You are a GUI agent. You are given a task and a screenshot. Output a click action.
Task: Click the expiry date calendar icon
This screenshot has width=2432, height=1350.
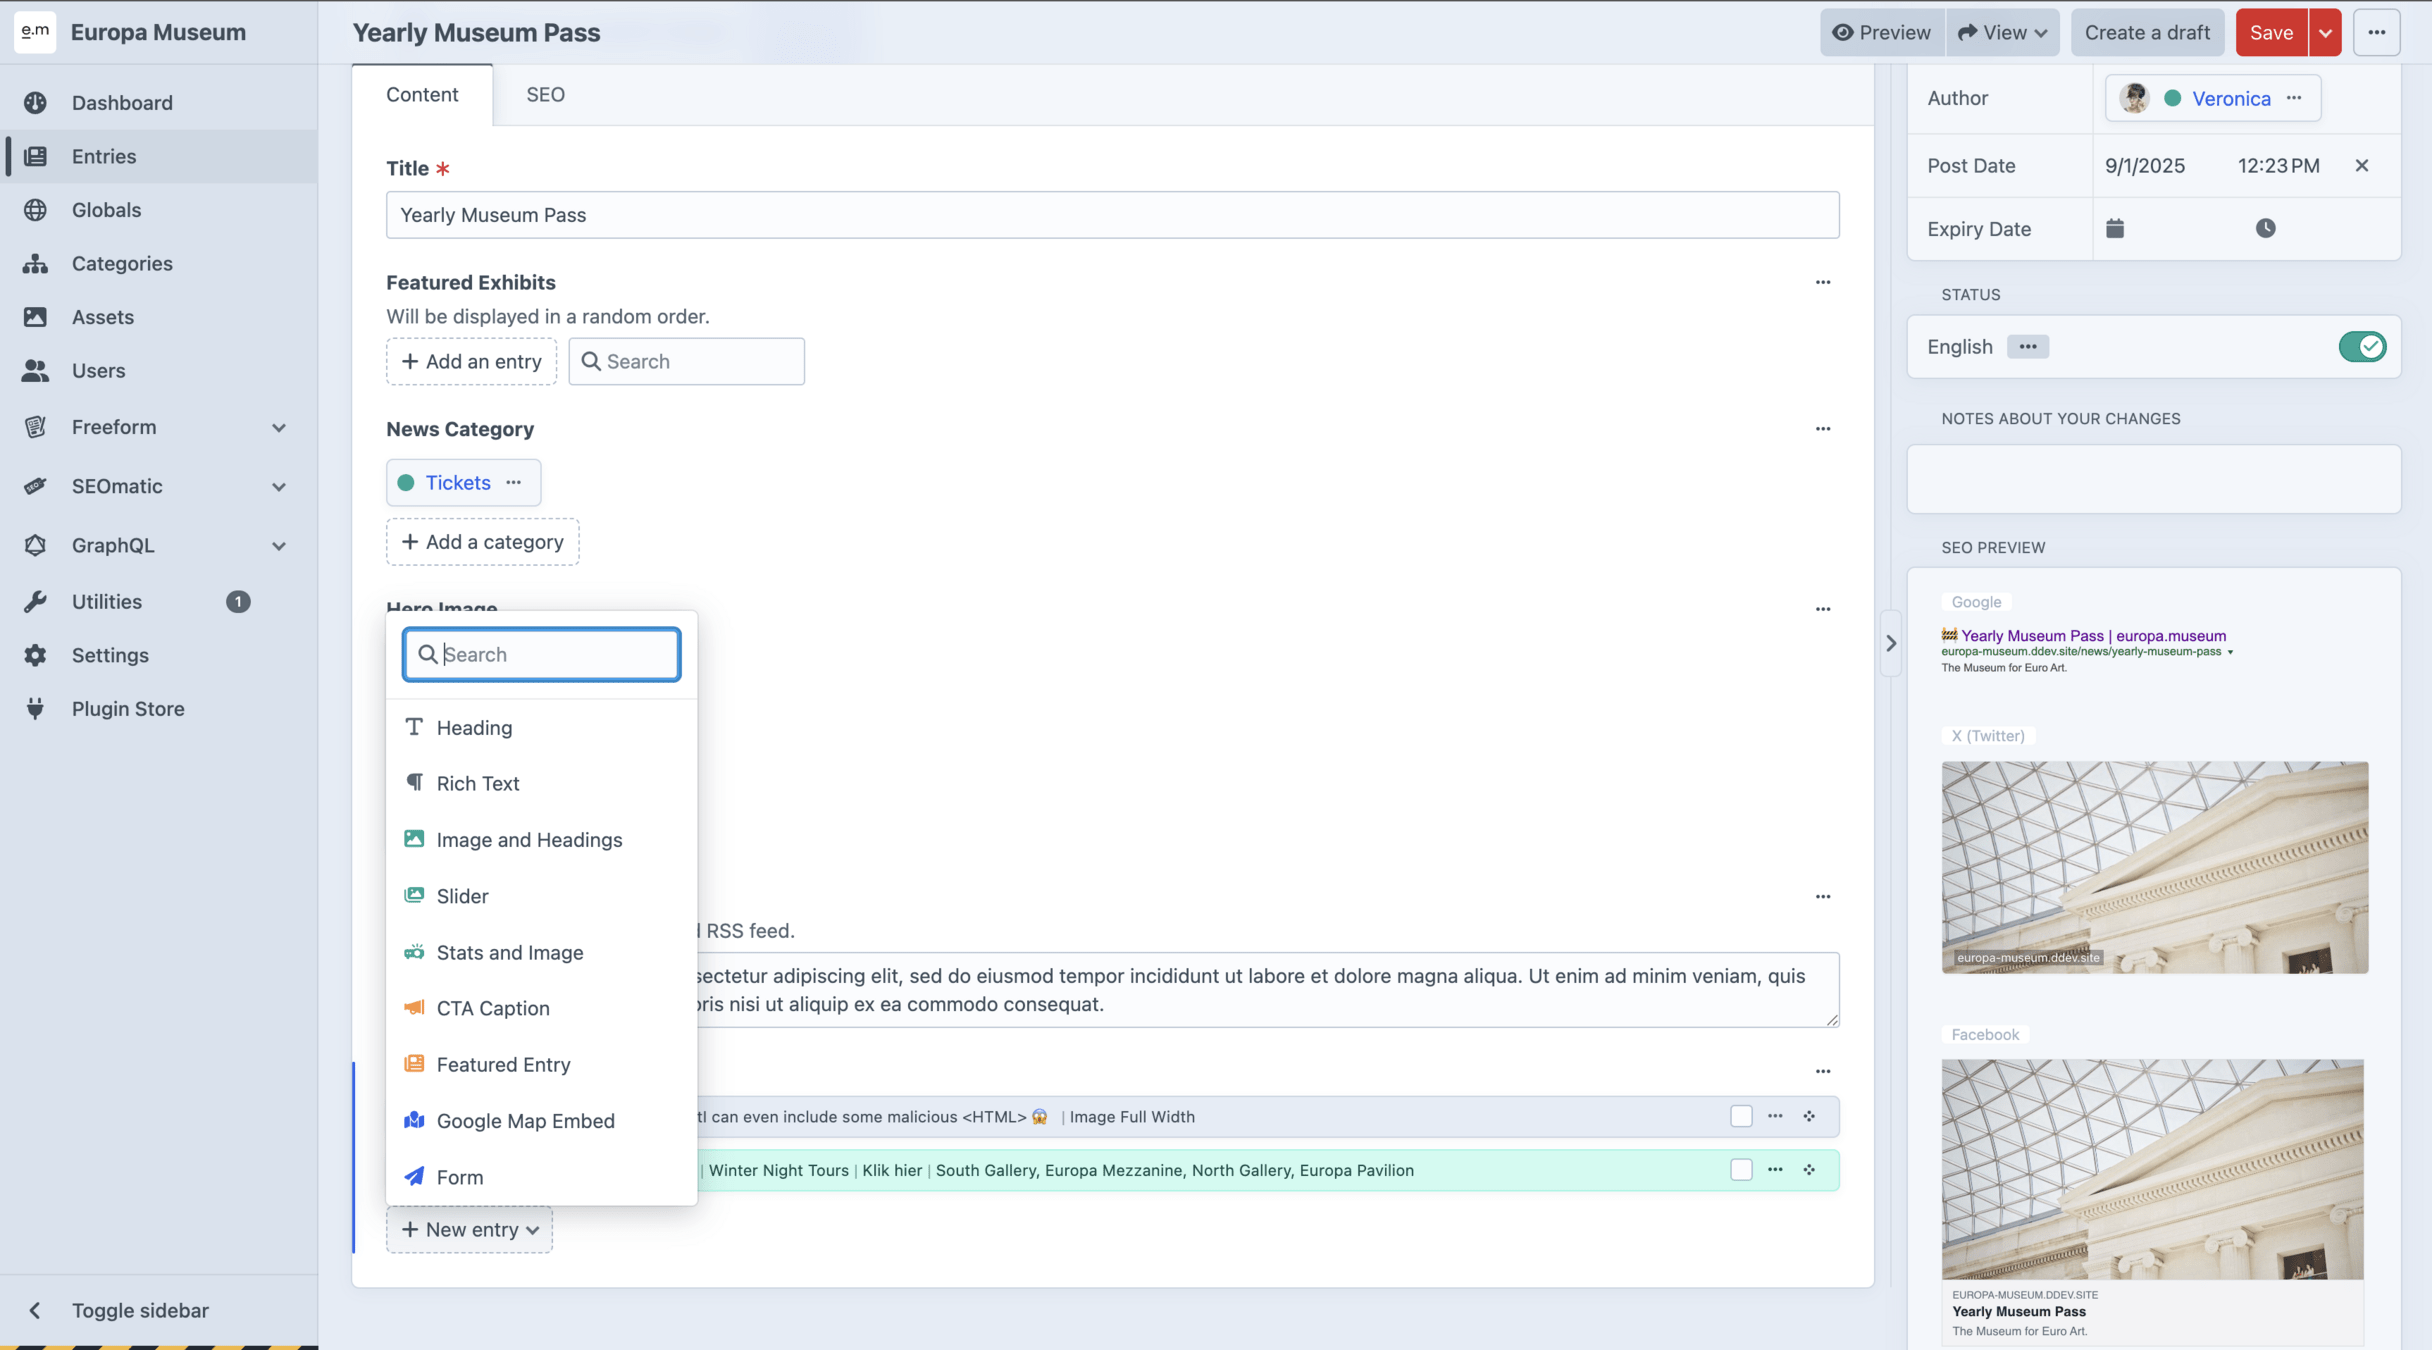click(2115, 229)
